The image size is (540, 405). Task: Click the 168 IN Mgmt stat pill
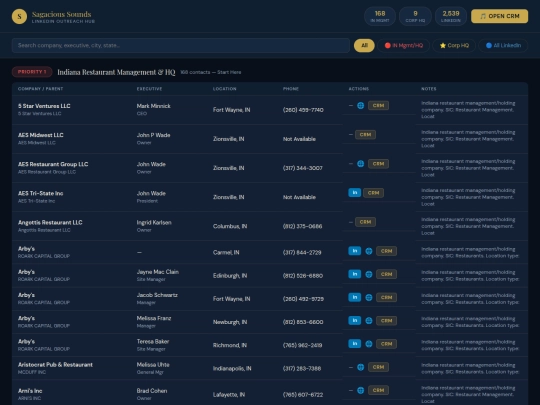(x=380, y=16)
